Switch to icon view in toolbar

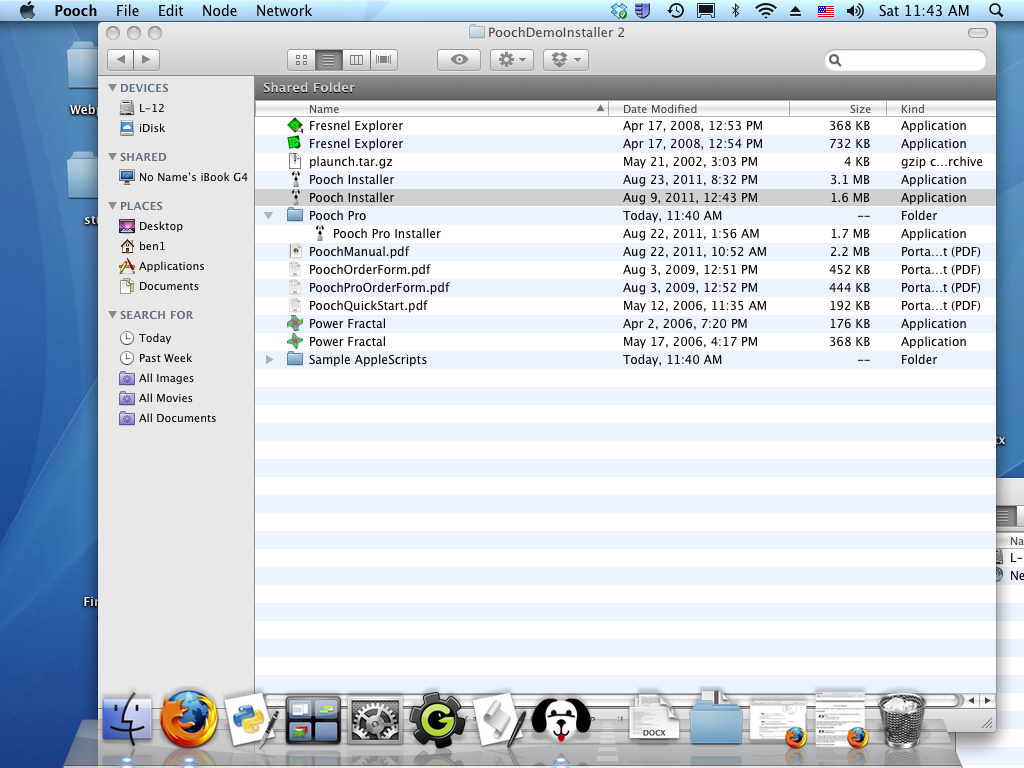click(x=301, y=59)
